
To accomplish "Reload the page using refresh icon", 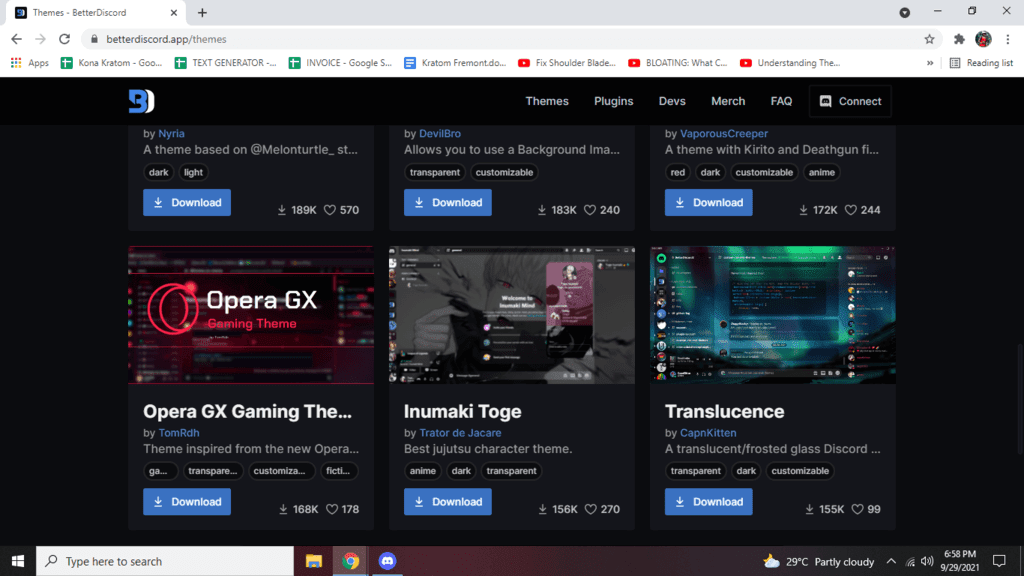I will tap(65, 39).
